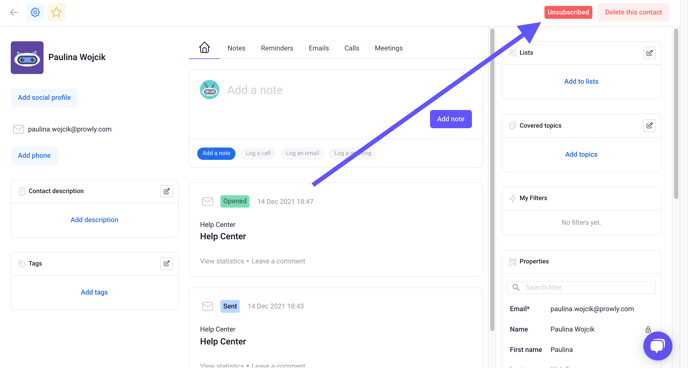Click the envelope icon of the Sent email
Viewport: 688px width, 368px height.
(x=208, y=306)
